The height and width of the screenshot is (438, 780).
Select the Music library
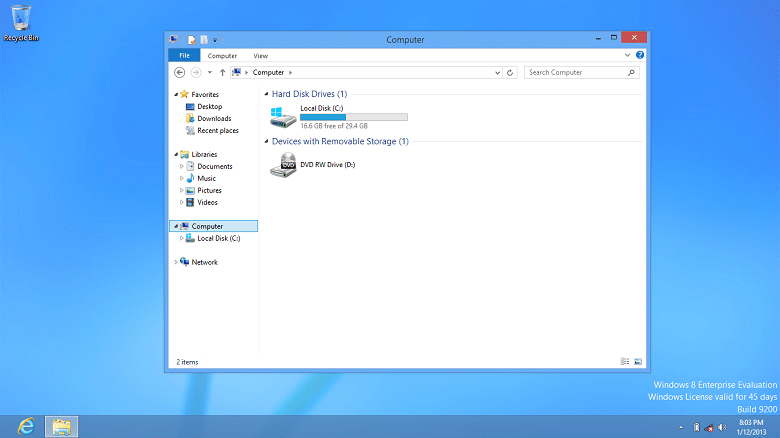click(206, 178)
